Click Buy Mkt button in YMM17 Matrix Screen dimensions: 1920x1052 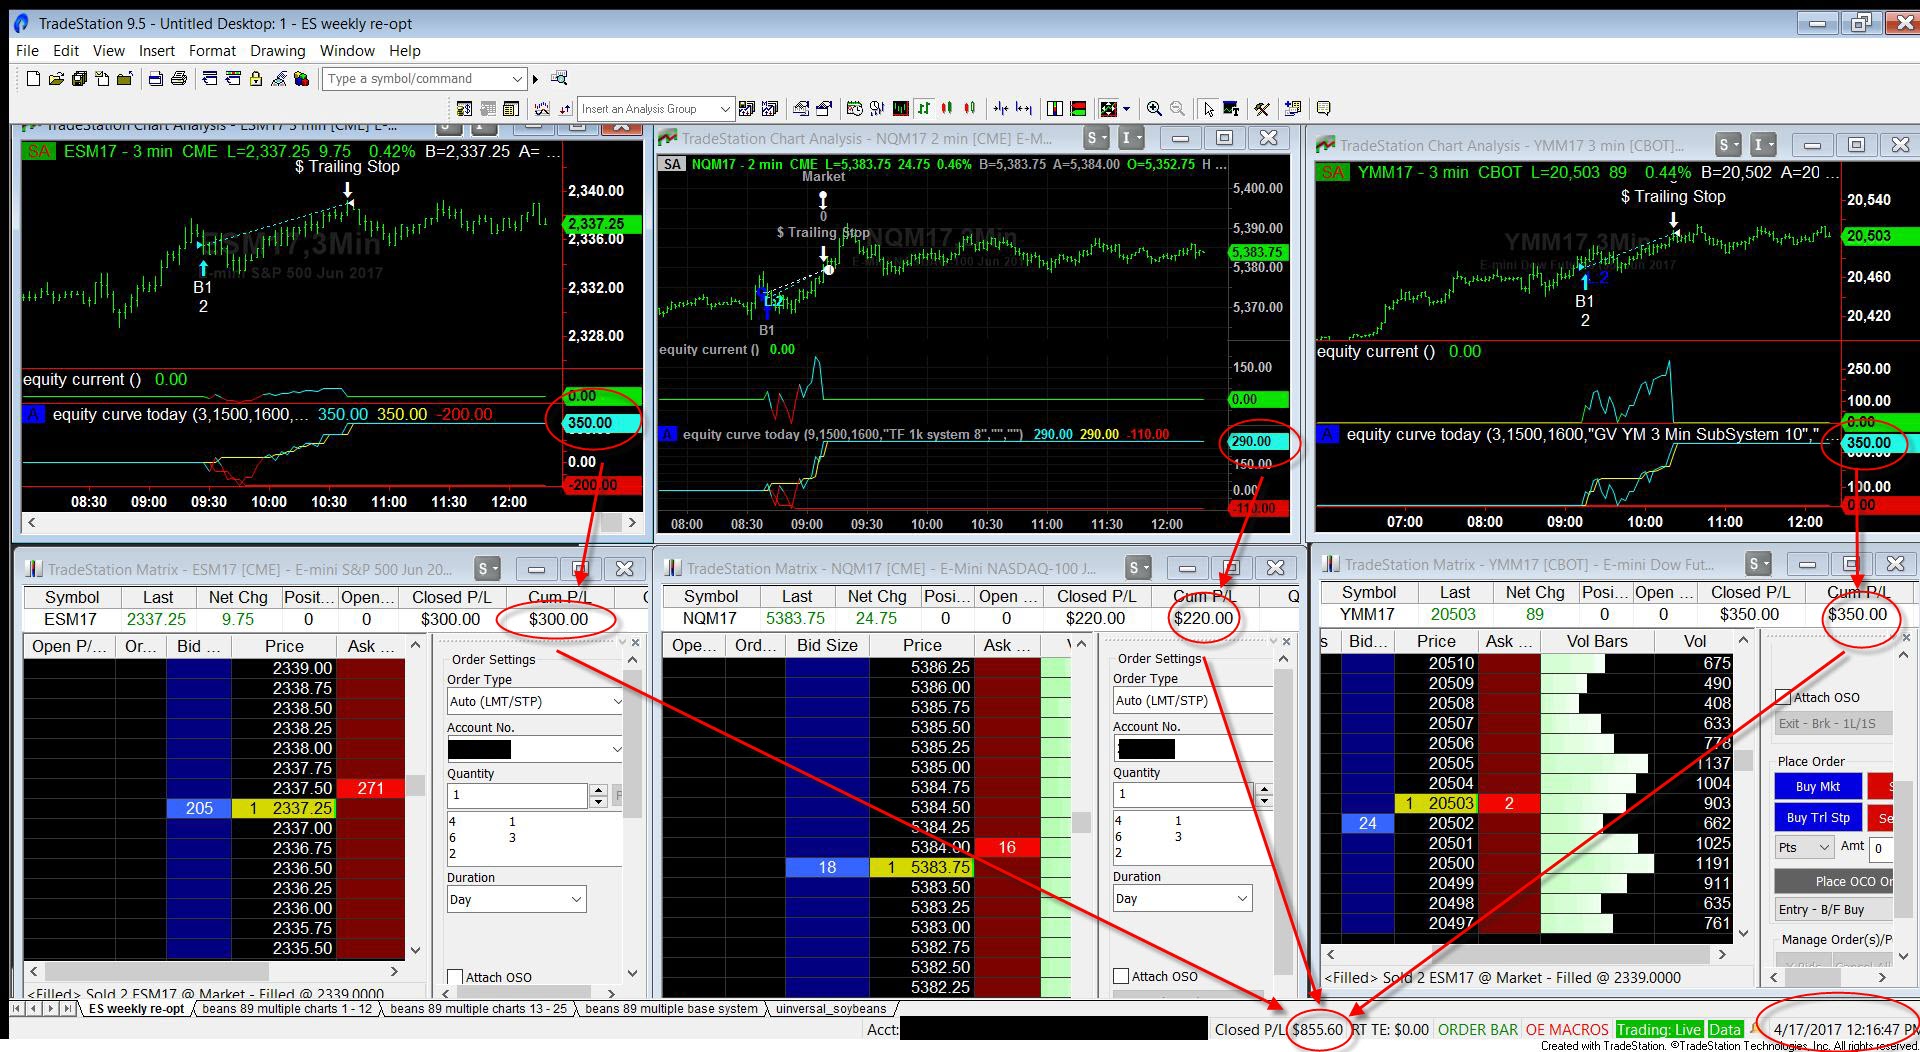[x=1818, y=786]
